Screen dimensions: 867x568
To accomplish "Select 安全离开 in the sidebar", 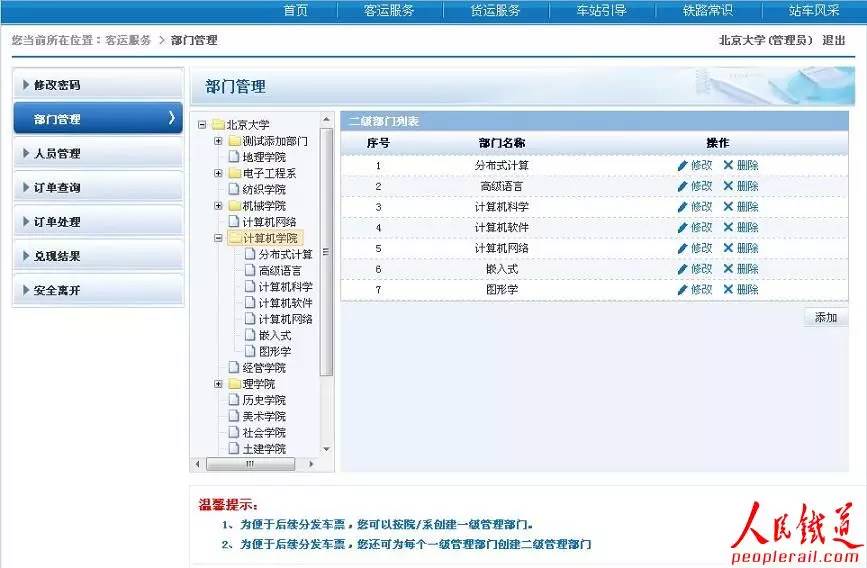I will 98,290.
